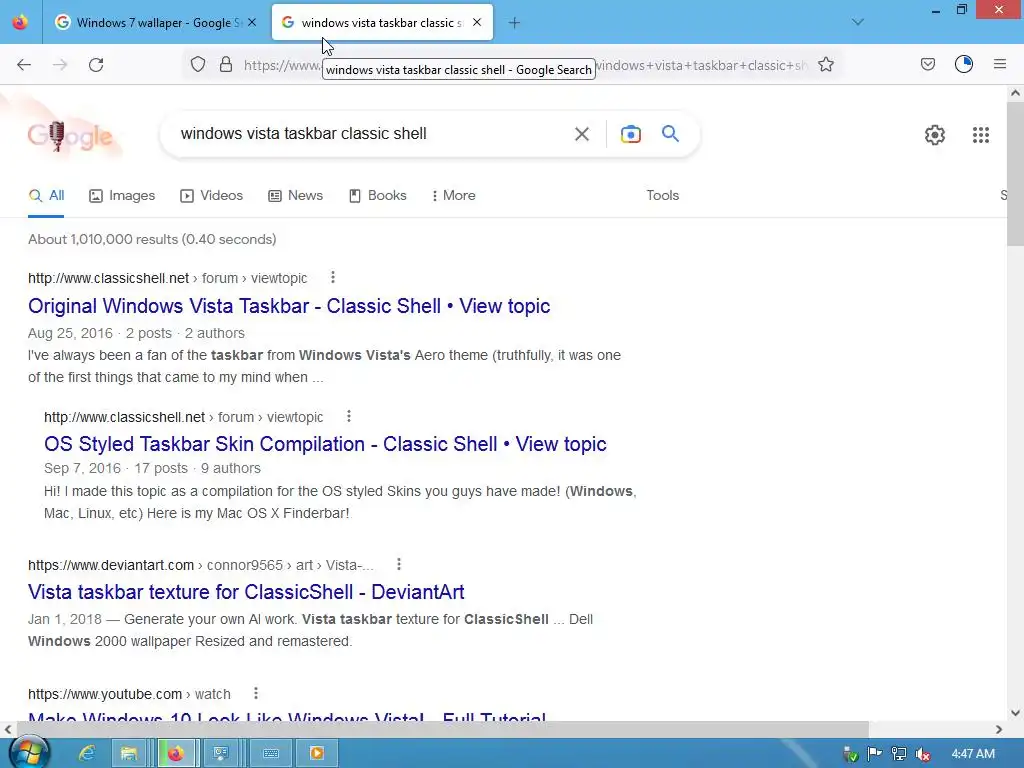
Task: Open options dots beside deviantart.com result
Action: click(399, 564)
